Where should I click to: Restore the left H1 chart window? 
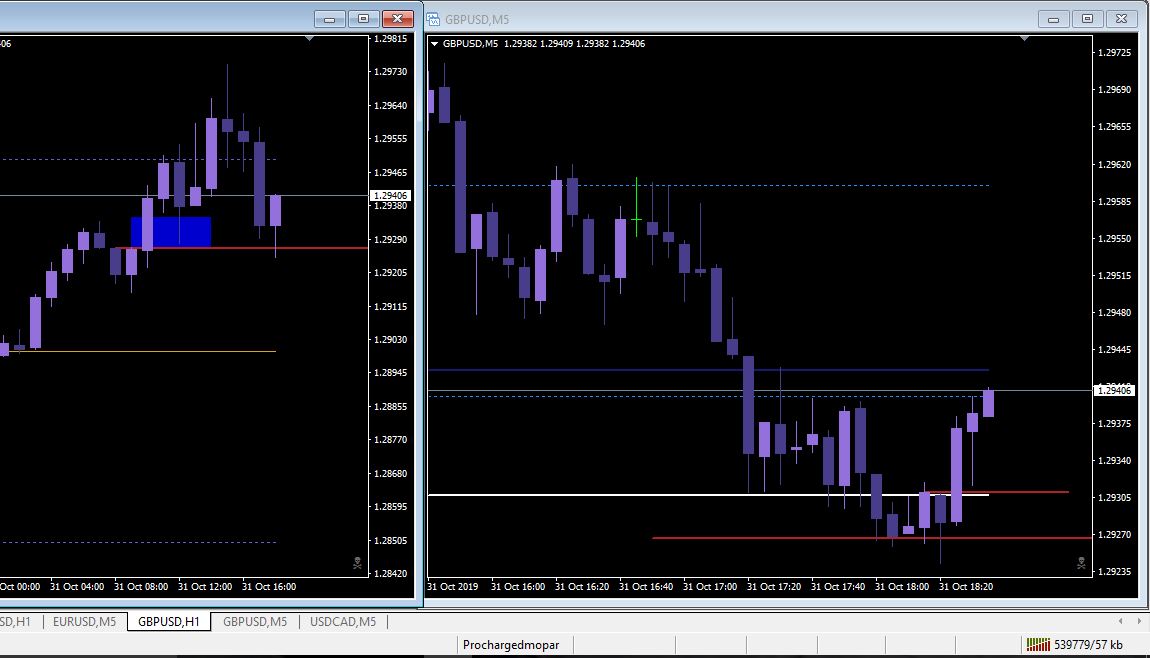364,19
